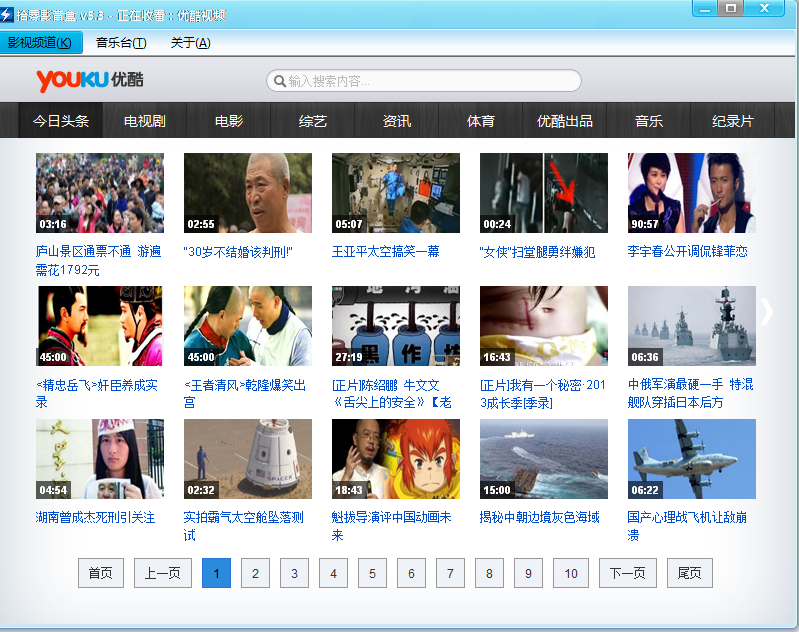799x632 pixels.
Task: Select the 电影 navigation tab
Action: (229, 121)
